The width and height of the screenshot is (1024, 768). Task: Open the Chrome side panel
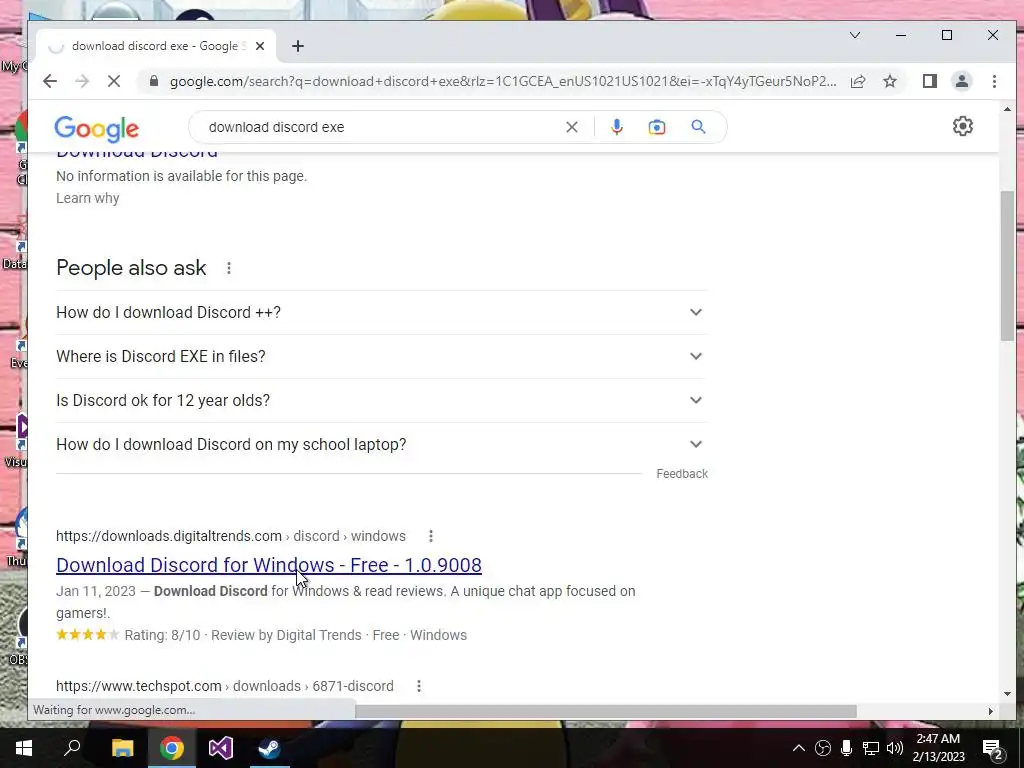click(x=930, y=81)
